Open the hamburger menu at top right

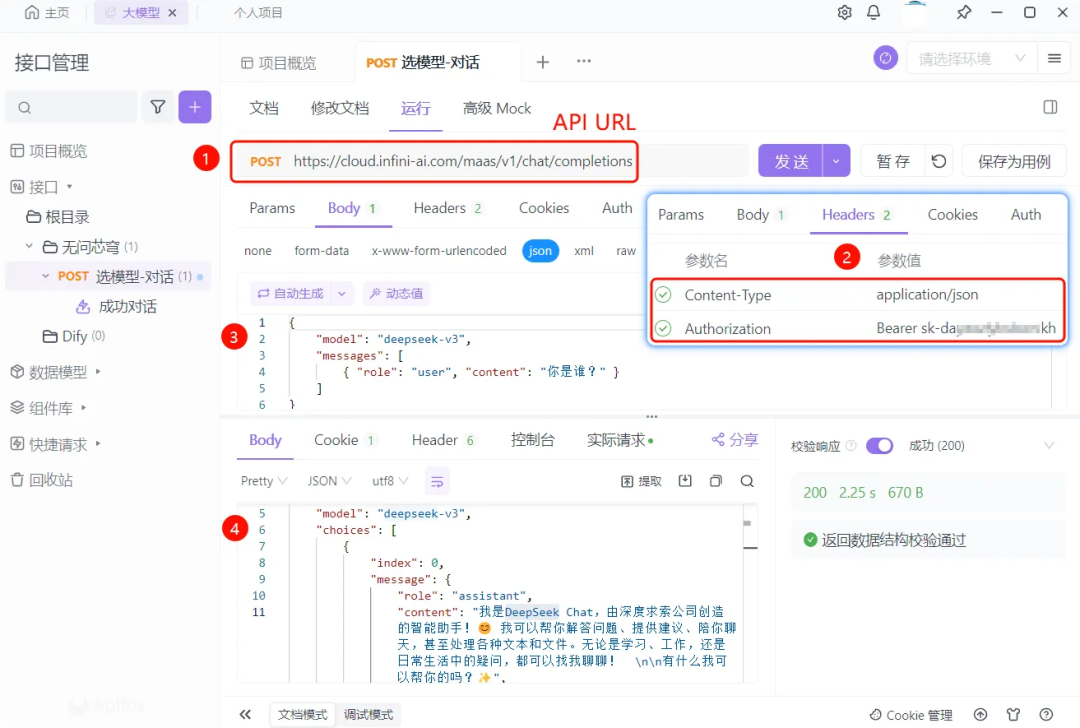click(x=1054, y=59)
